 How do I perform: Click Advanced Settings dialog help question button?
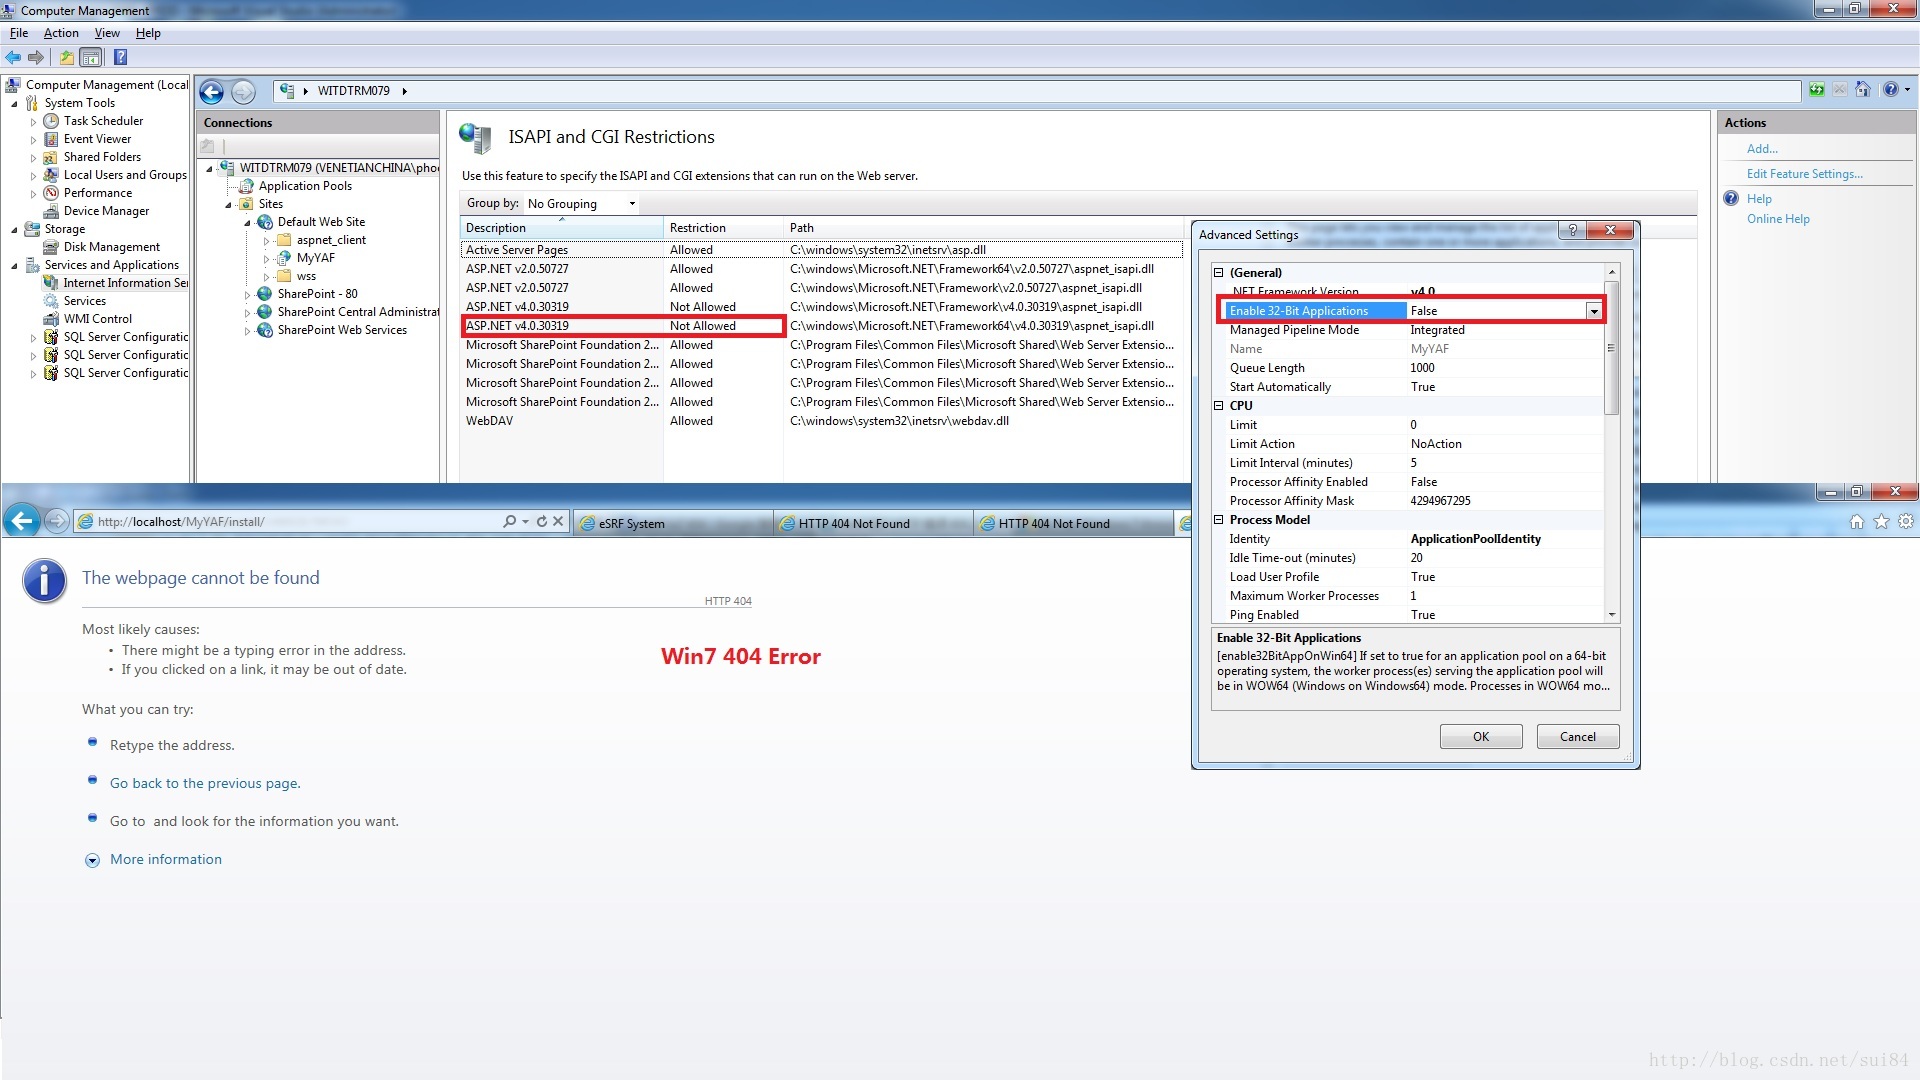[1572, 231]
